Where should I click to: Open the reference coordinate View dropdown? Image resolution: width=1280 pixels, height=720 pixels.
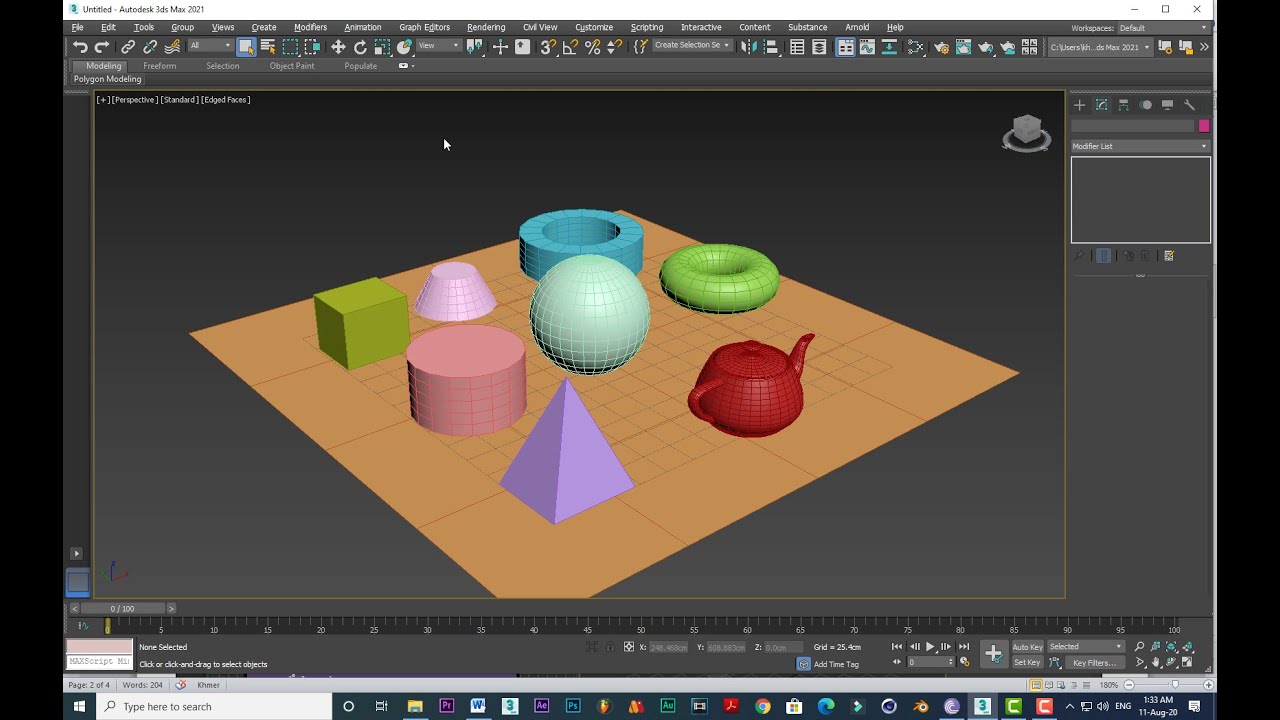439,46
